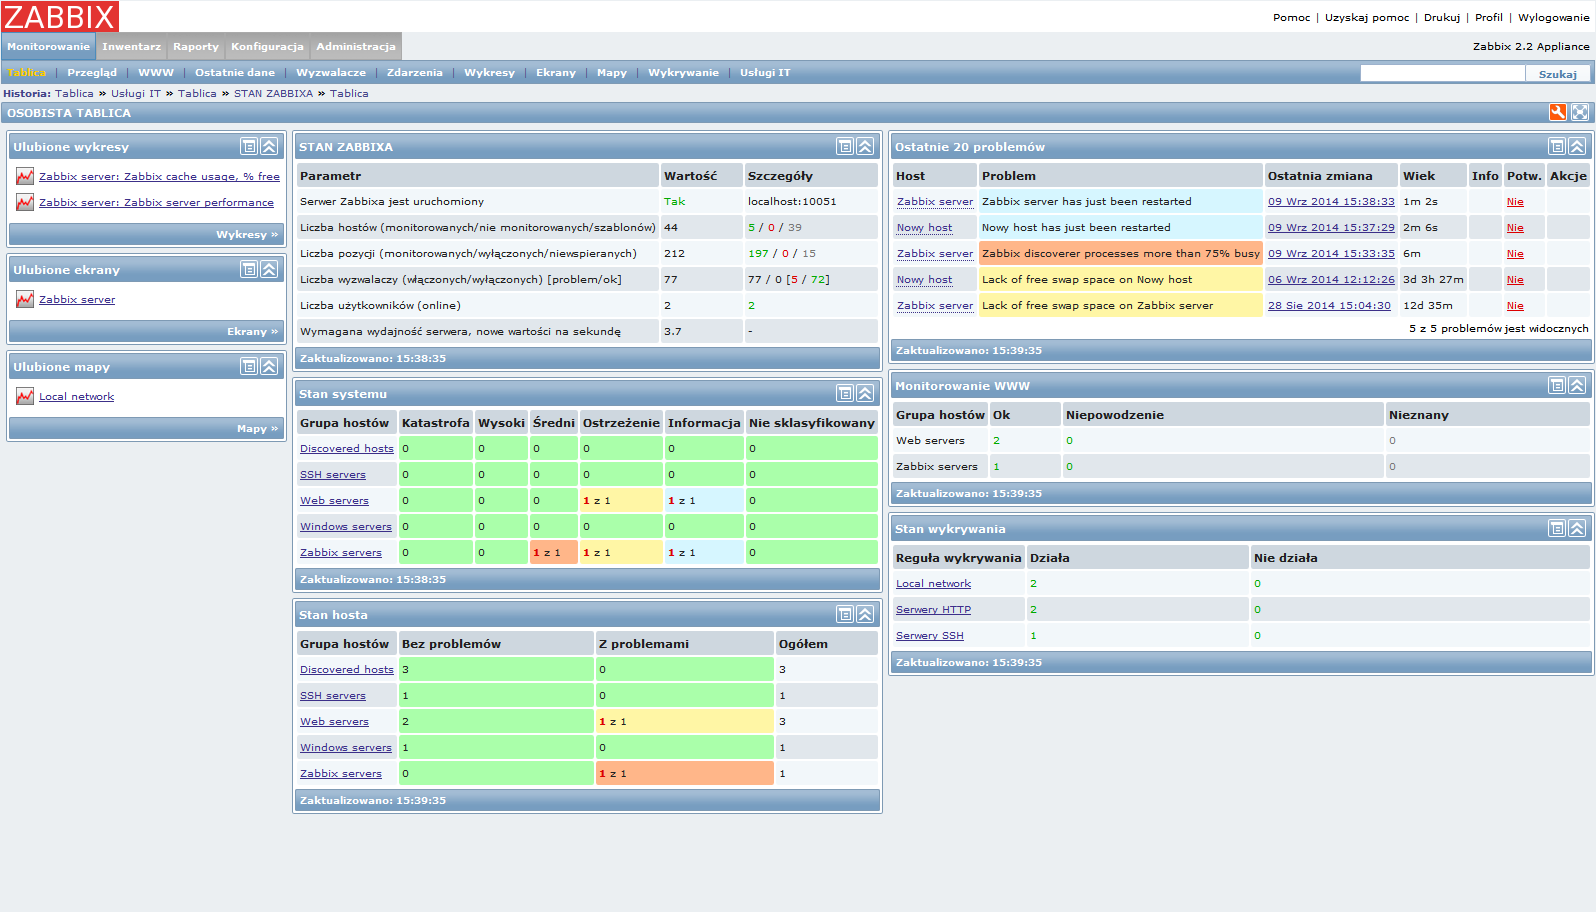Select Wyzwalacze submenu item
1596x912 pixels.
tap(331, 72)
